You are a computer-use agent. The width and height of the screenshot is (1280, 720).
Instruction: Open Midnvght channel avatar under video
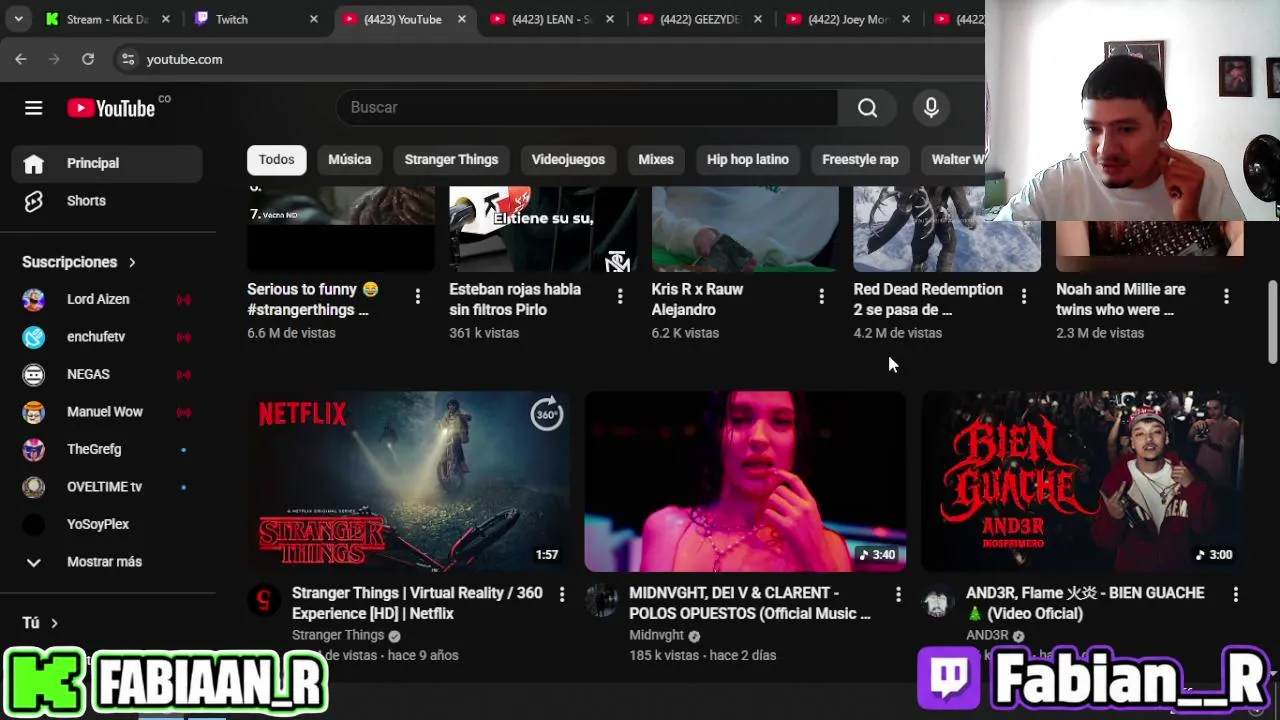click(601, 600)
